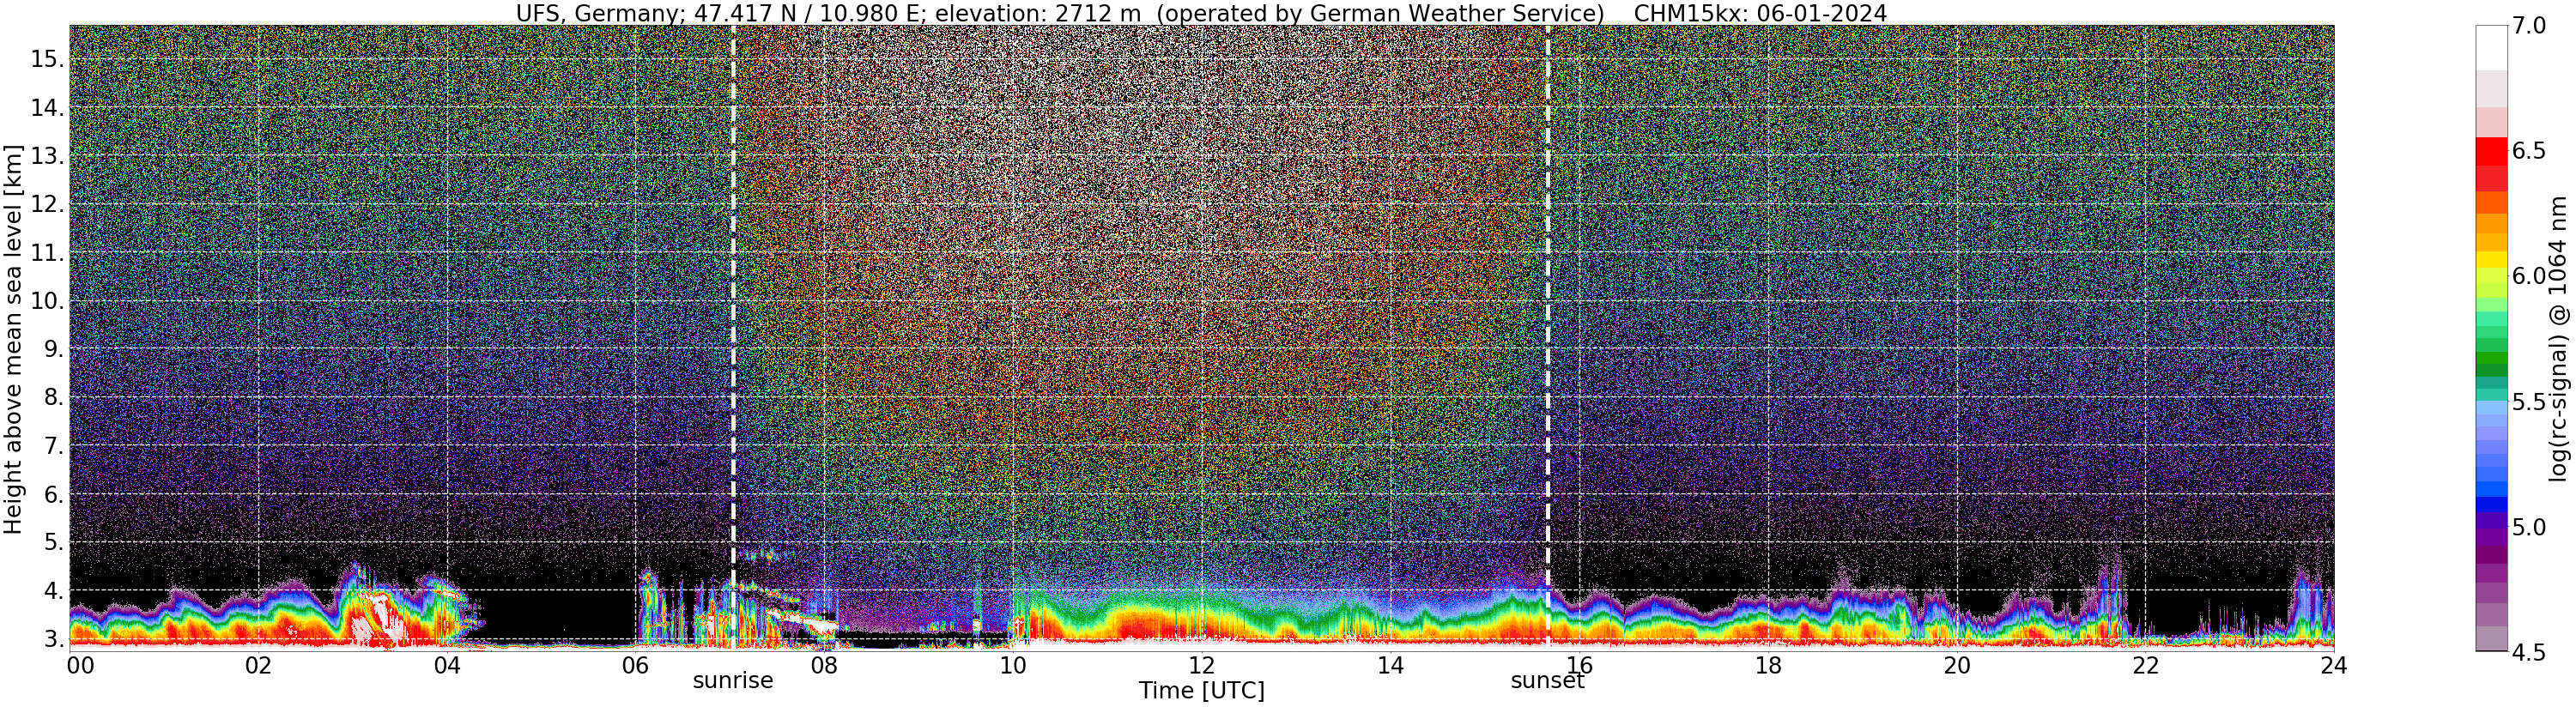Click time tick '22' on the x-axis
The width and height of the screenshot is (2576, 707).
click(2145, 665)
